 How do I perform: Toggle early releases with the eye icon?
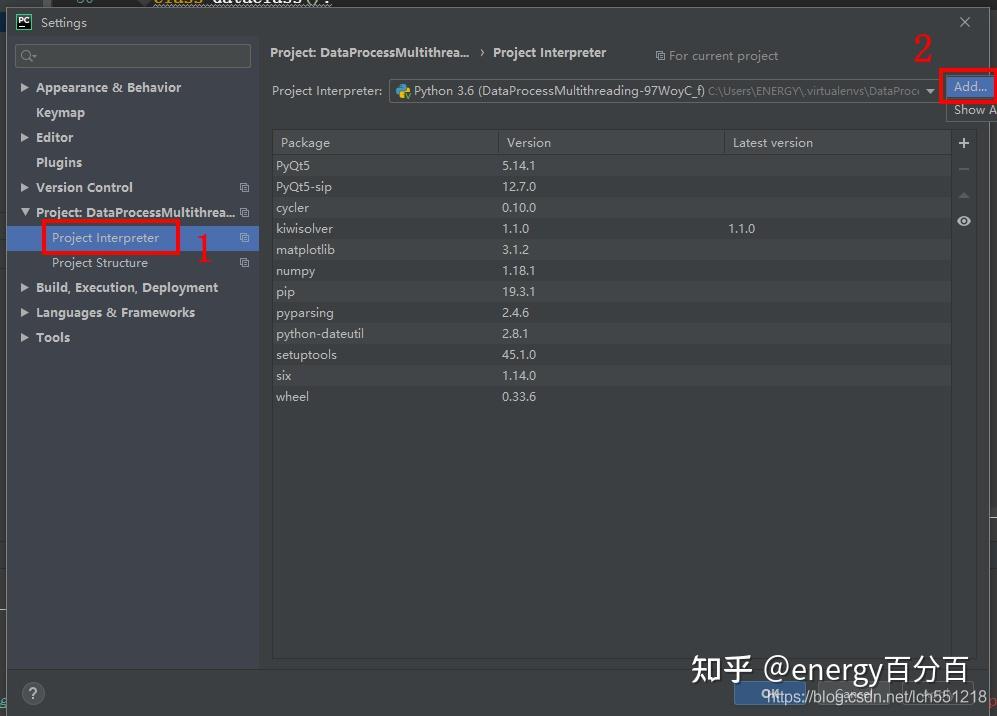coord(963,220)
